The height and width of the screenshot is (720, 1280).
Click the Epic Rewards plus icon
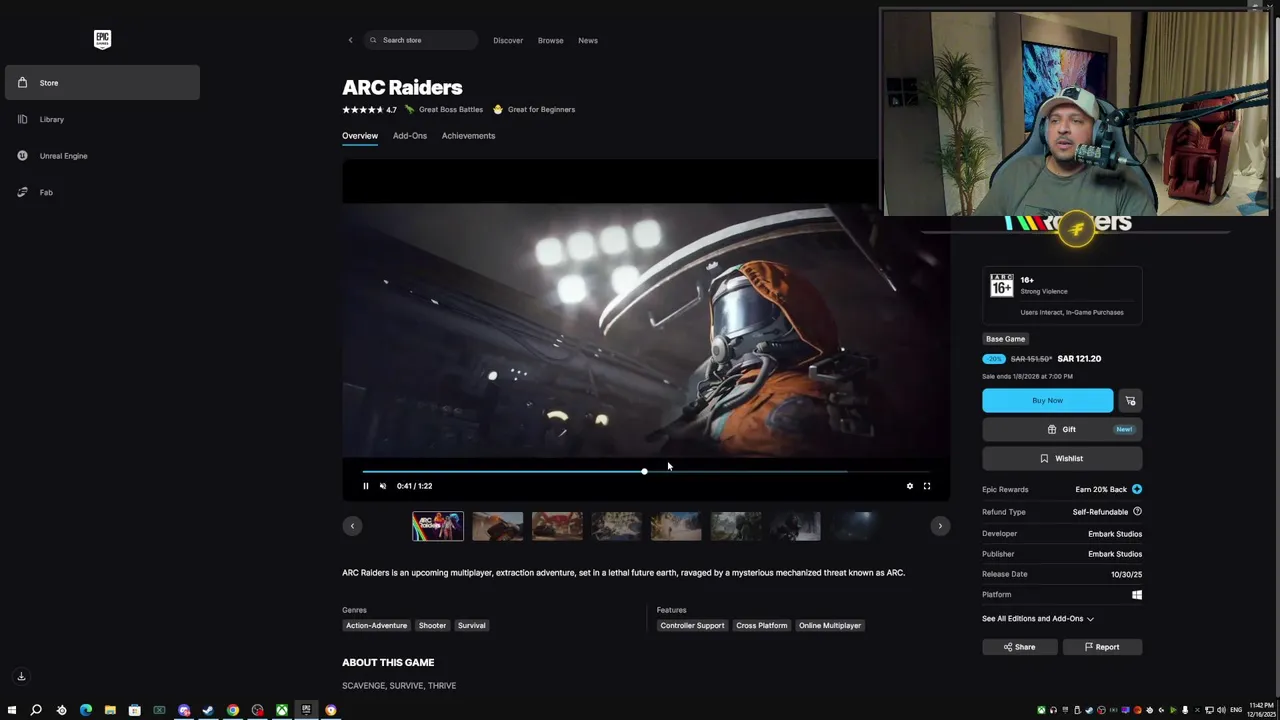coord(1137,490)
